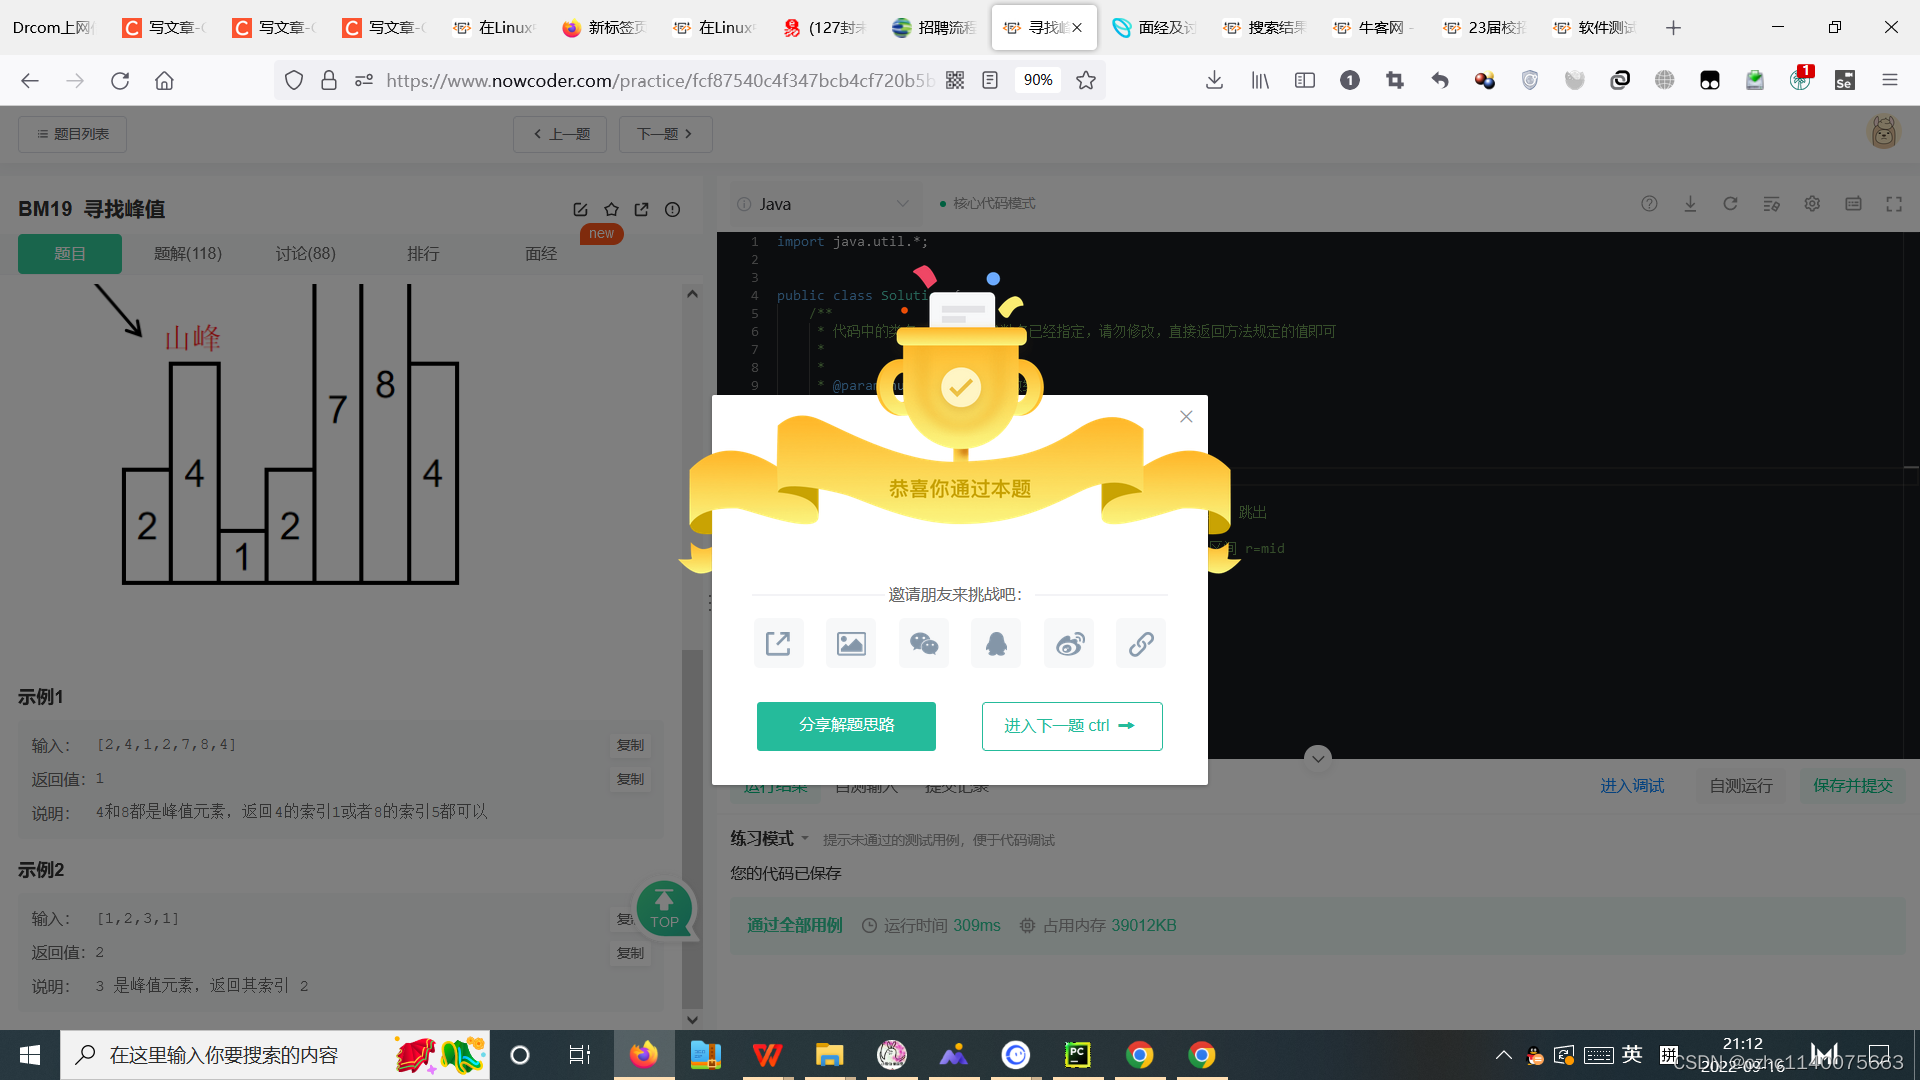Open the 题解(118) tab
Viewport: 1920px width, 1080px height.
click(187, 253)
